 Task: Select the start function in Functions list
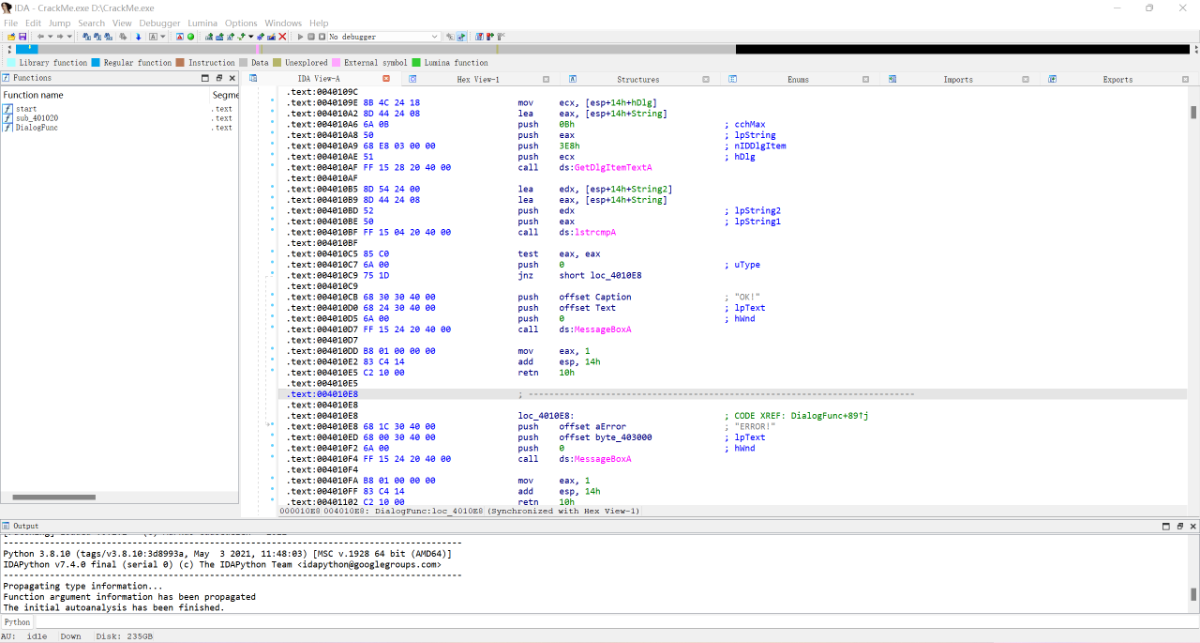[x=26, y=109]
